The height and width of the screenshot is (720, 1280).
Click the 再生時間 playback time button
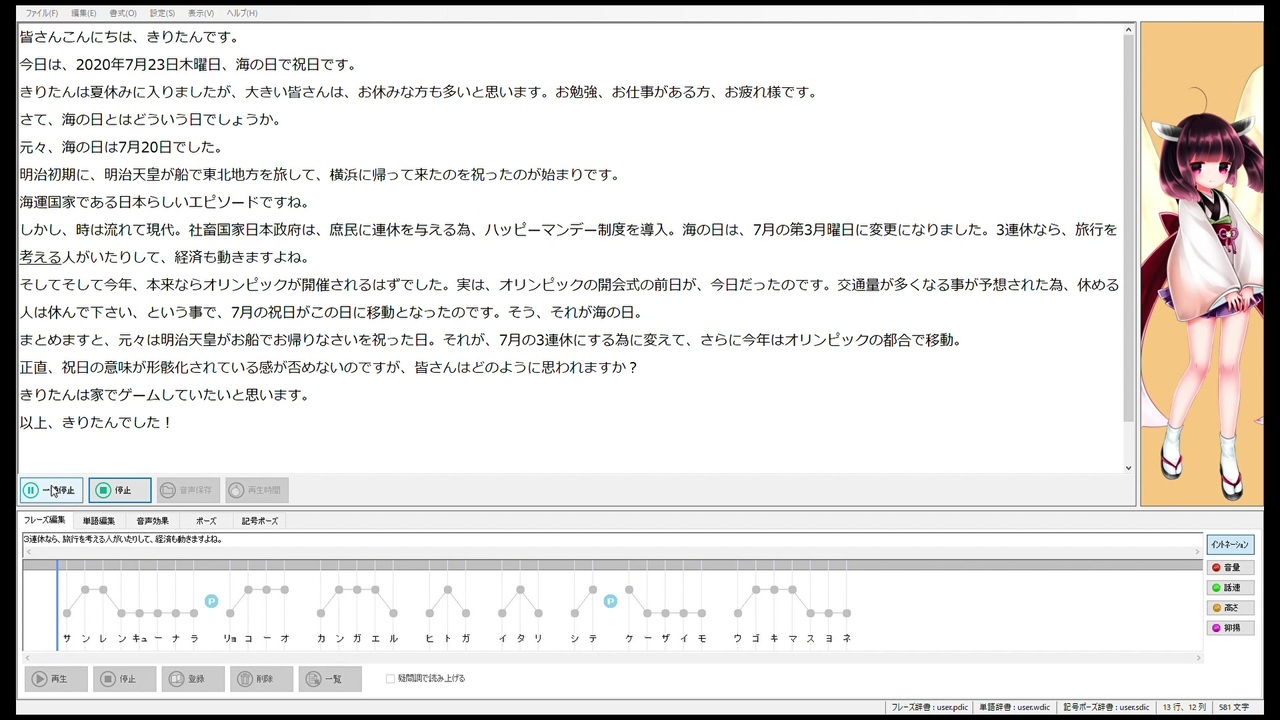point(256,490)
